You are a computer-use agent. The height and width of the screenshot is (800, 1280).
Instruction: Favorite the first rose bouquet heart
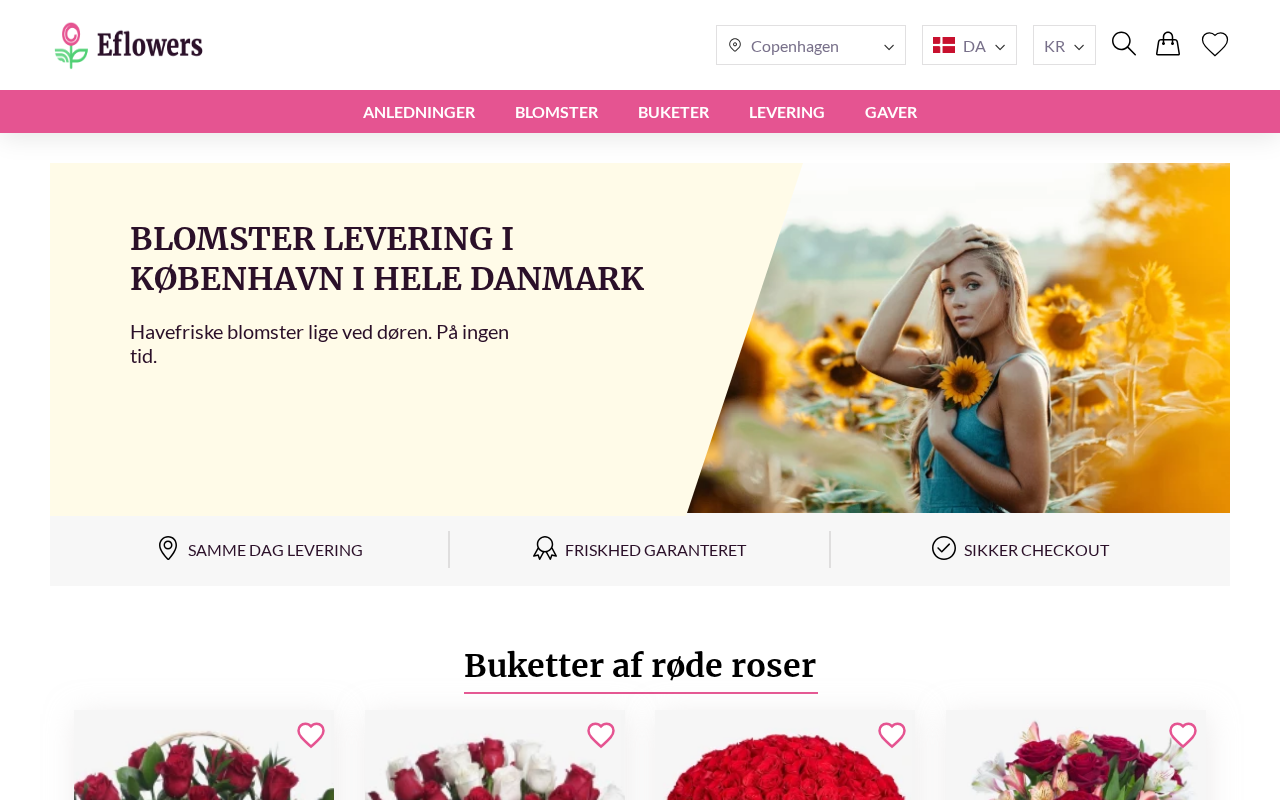[x=311, y=735]
